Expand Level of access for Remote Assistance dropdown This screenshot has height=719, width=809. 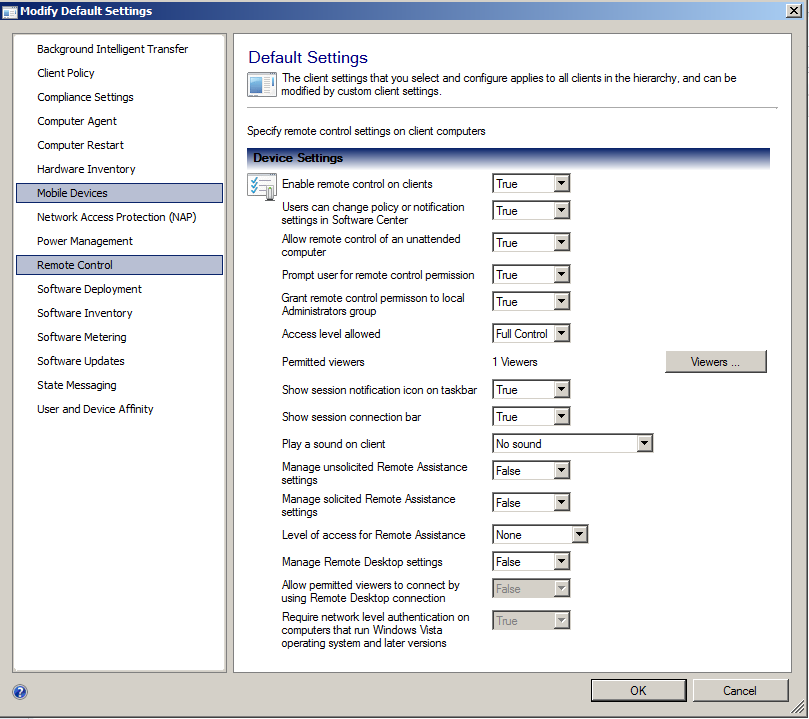point(578,534)
